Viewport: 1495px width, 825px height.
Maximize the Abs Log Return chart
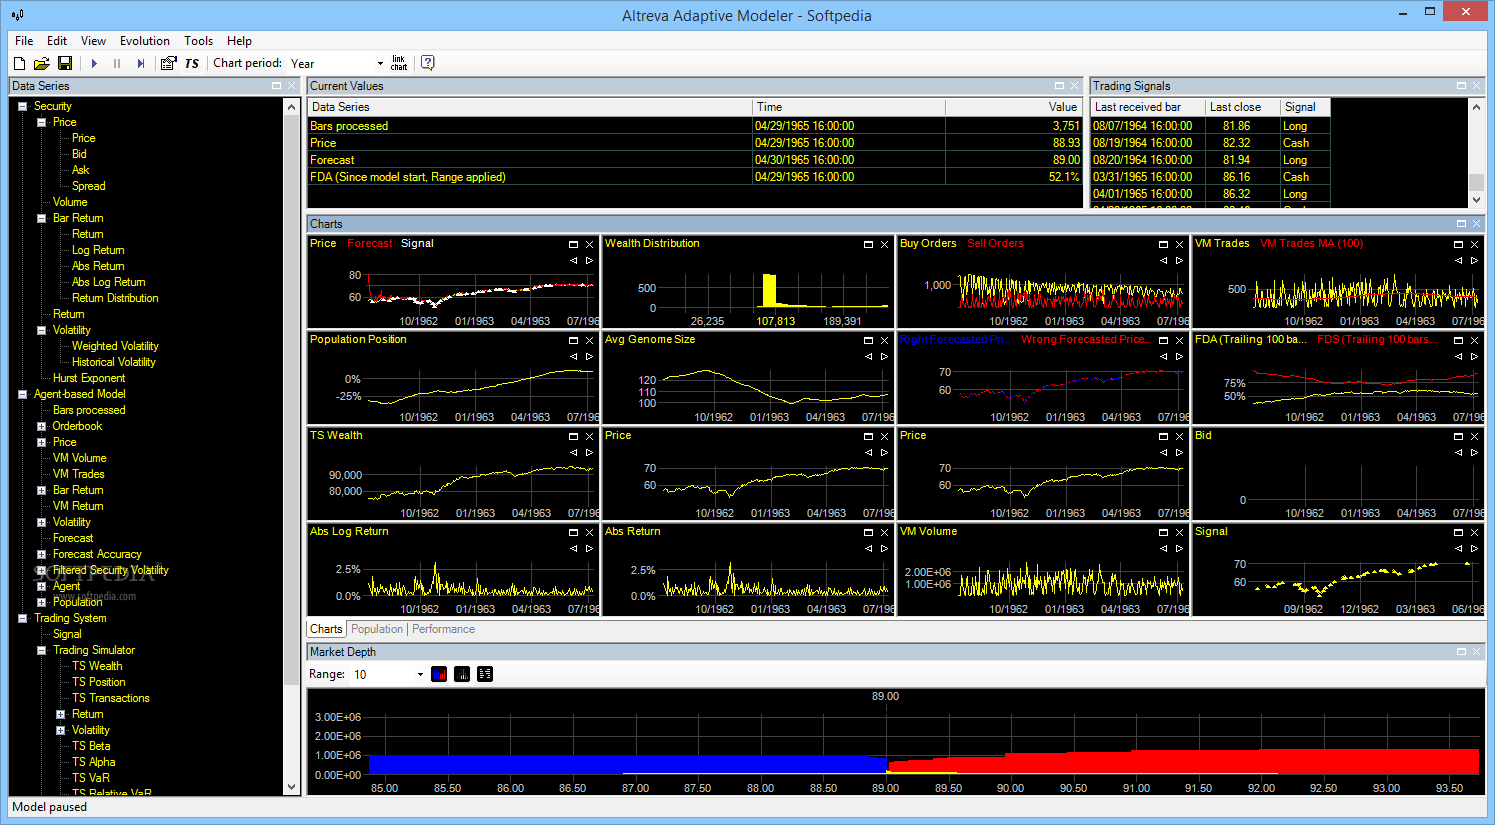click(x=573, y=532)
